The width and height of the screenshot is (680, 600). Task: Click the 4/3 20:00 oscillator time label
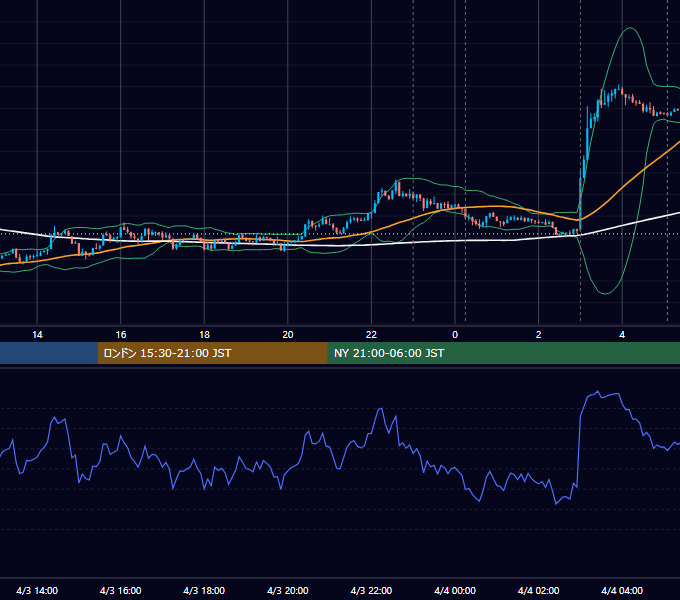click(288, 590)
